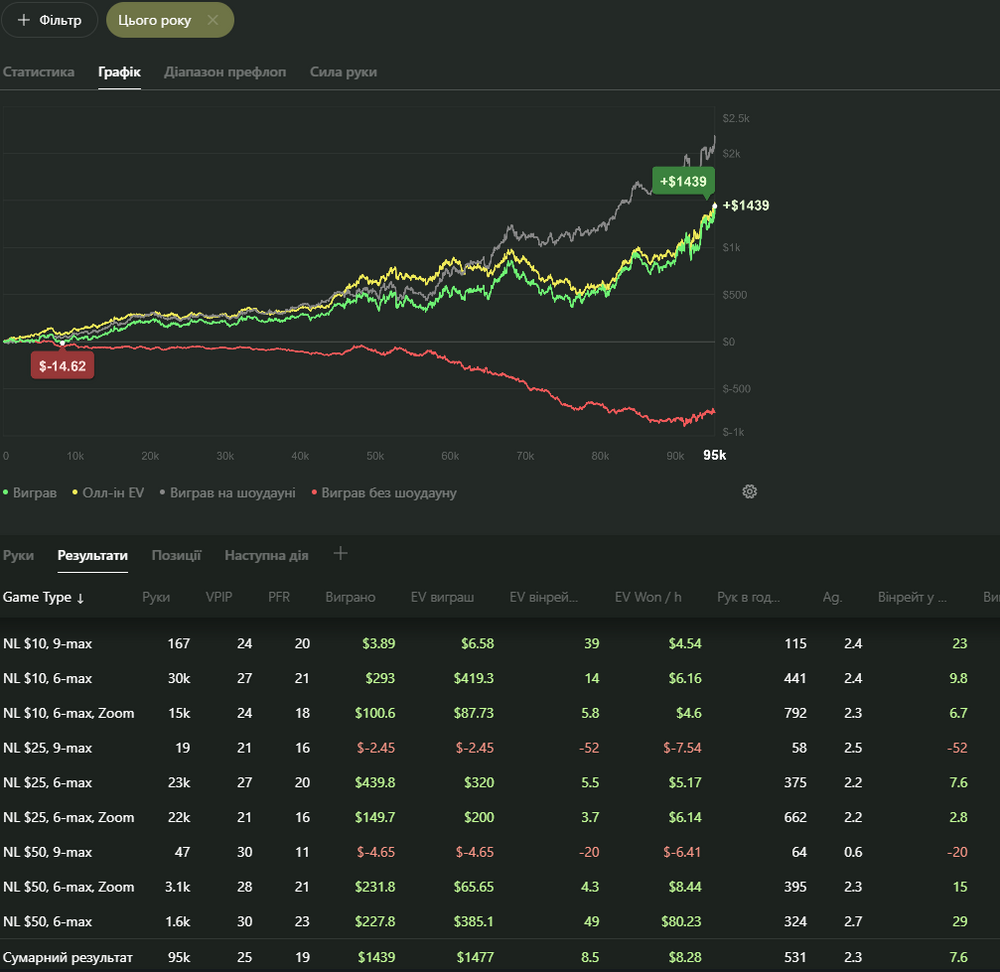Click the $-14.62 red chart marker

click(x=62, y=366)
